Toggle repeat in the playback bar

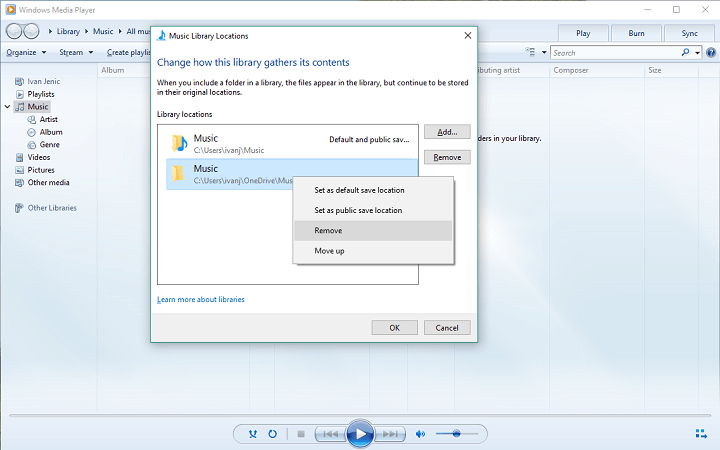[x=272, y=433]
